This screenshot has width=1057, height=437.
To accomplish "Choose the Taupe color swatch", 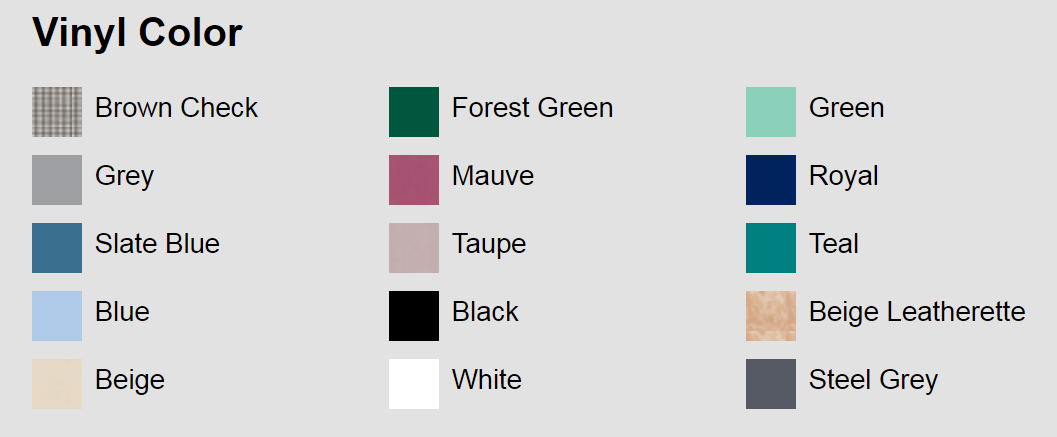I will 414,248.
